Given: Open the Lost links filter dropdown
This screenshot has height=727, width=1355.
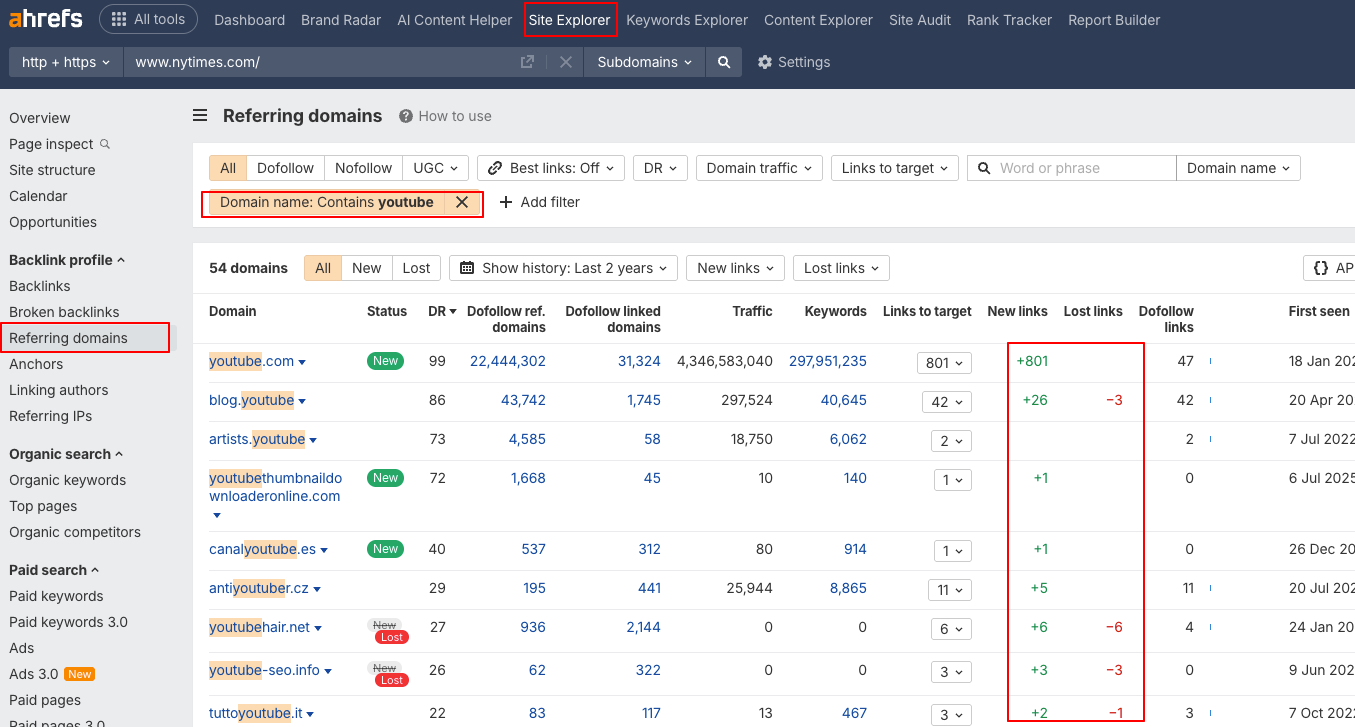Looking at the screenshot, I should pos(841,268).
